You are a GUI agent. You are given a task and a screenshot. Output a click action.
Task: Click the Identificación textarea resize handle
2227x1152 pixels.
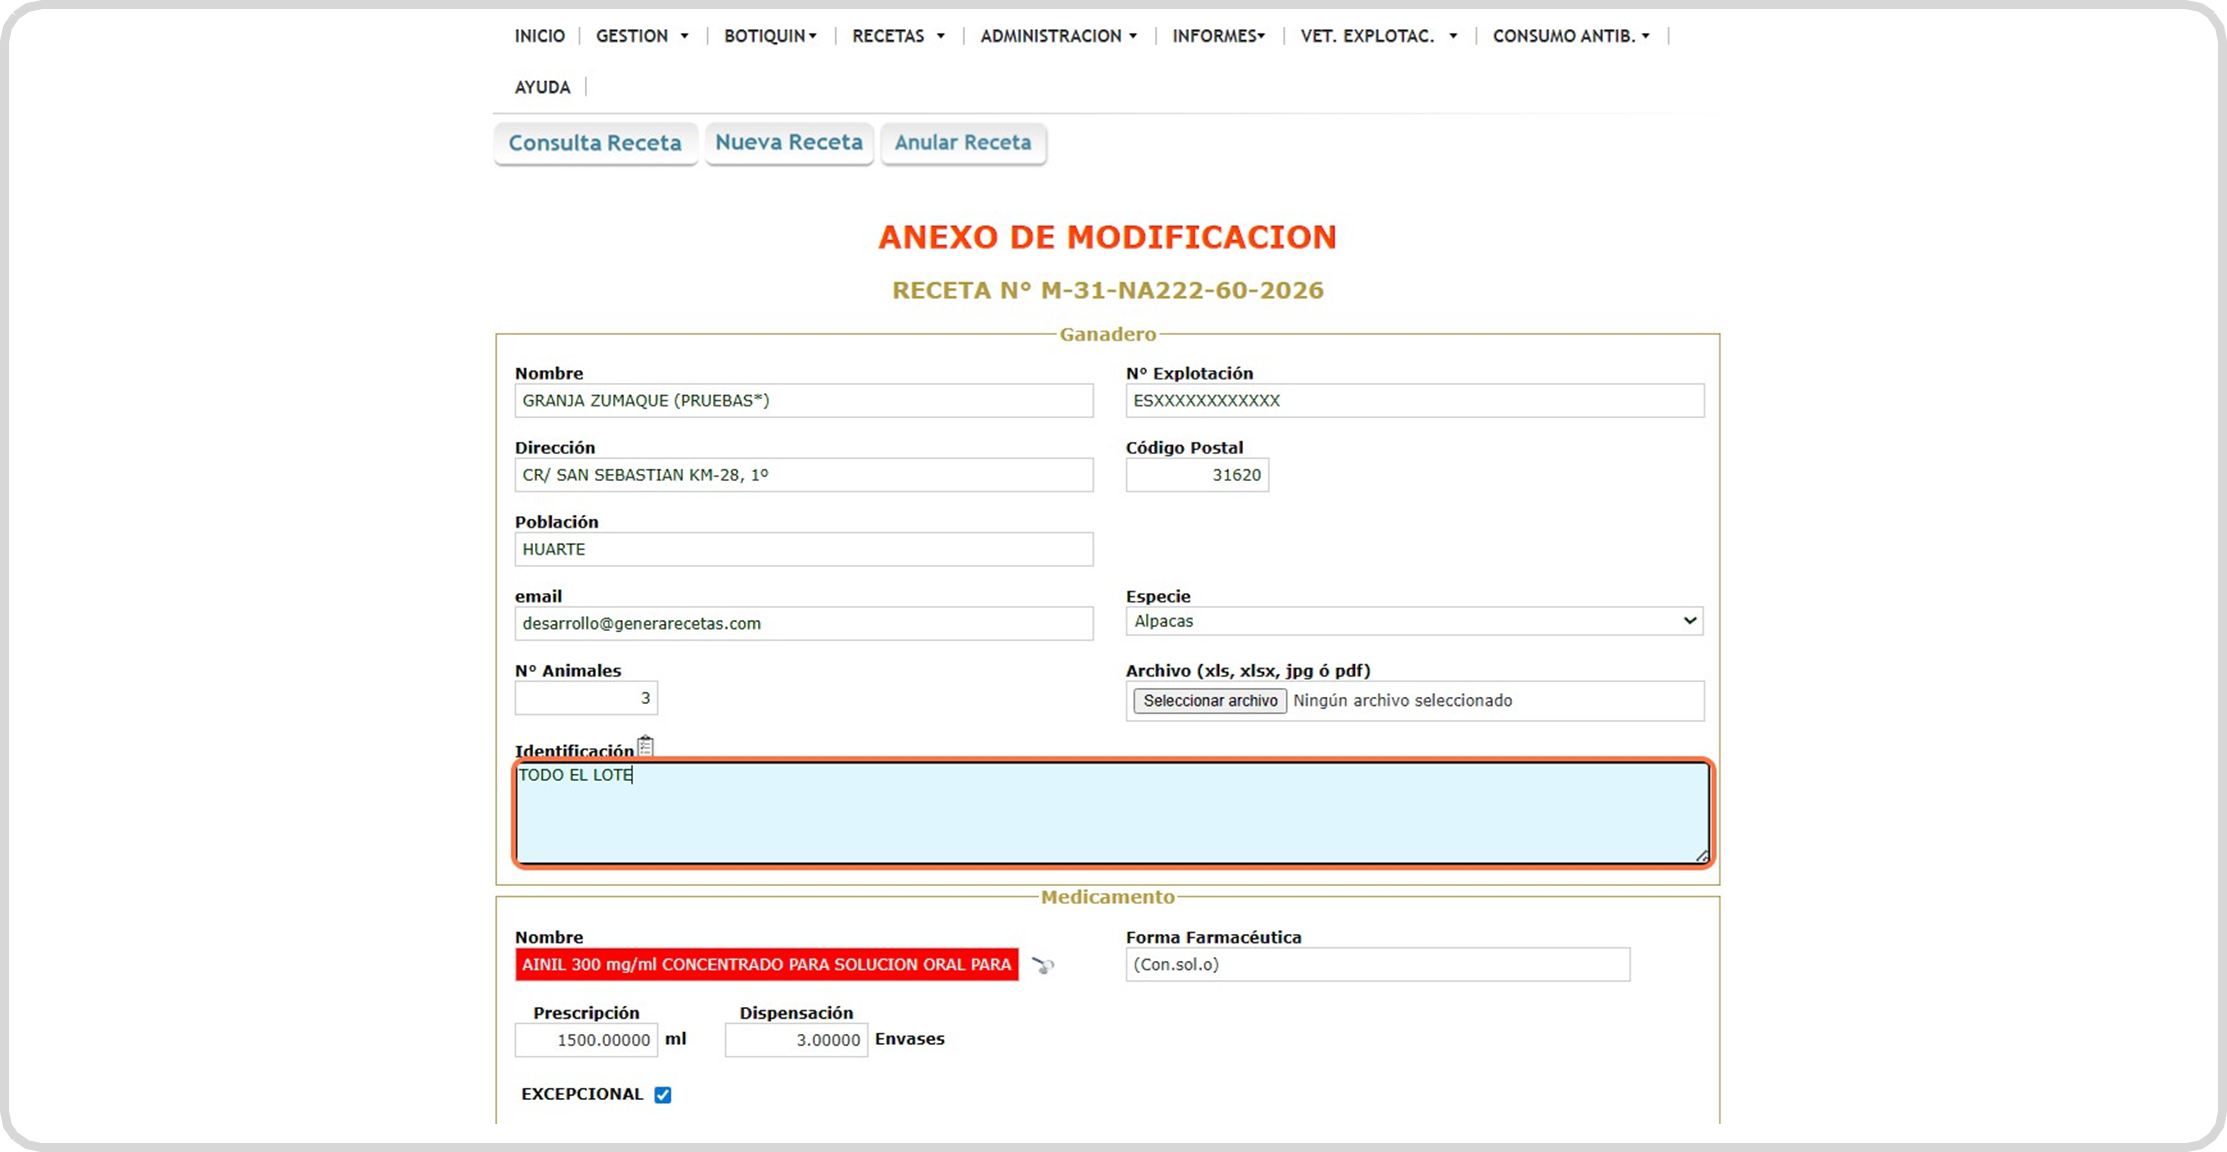tap(1701, 856)
